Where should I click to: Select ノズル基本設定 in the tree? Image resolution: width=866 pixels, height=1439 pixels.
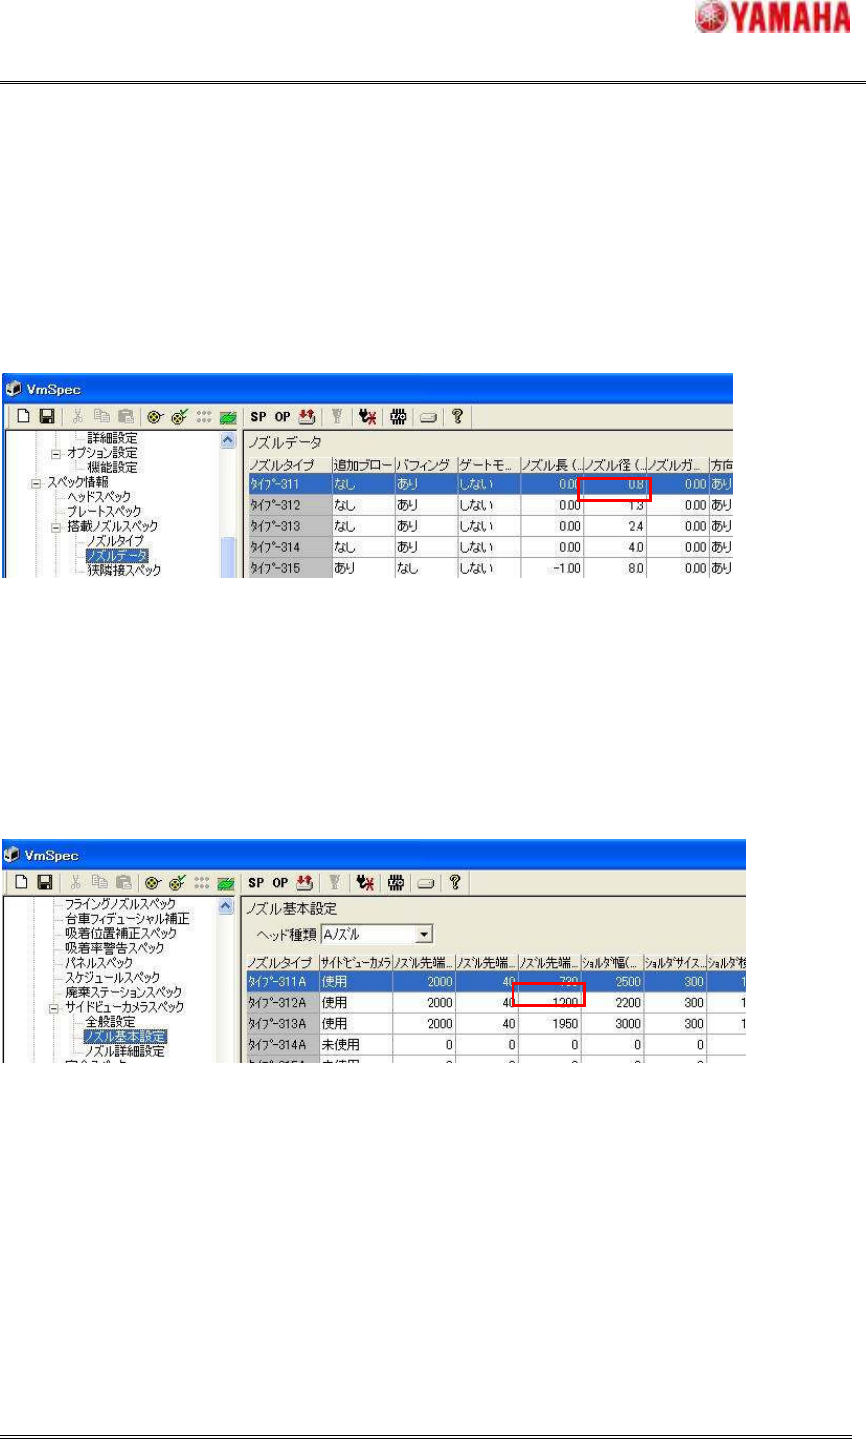(126, 1037)
